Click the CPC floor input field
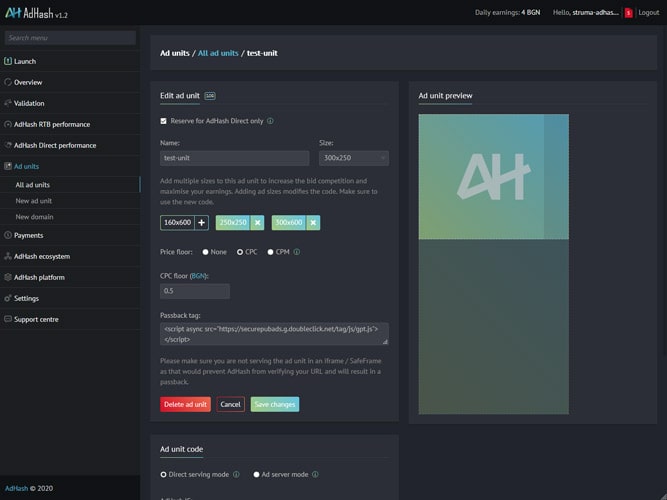The height and width of the screenshot is (500, 667). coord(195,291)
